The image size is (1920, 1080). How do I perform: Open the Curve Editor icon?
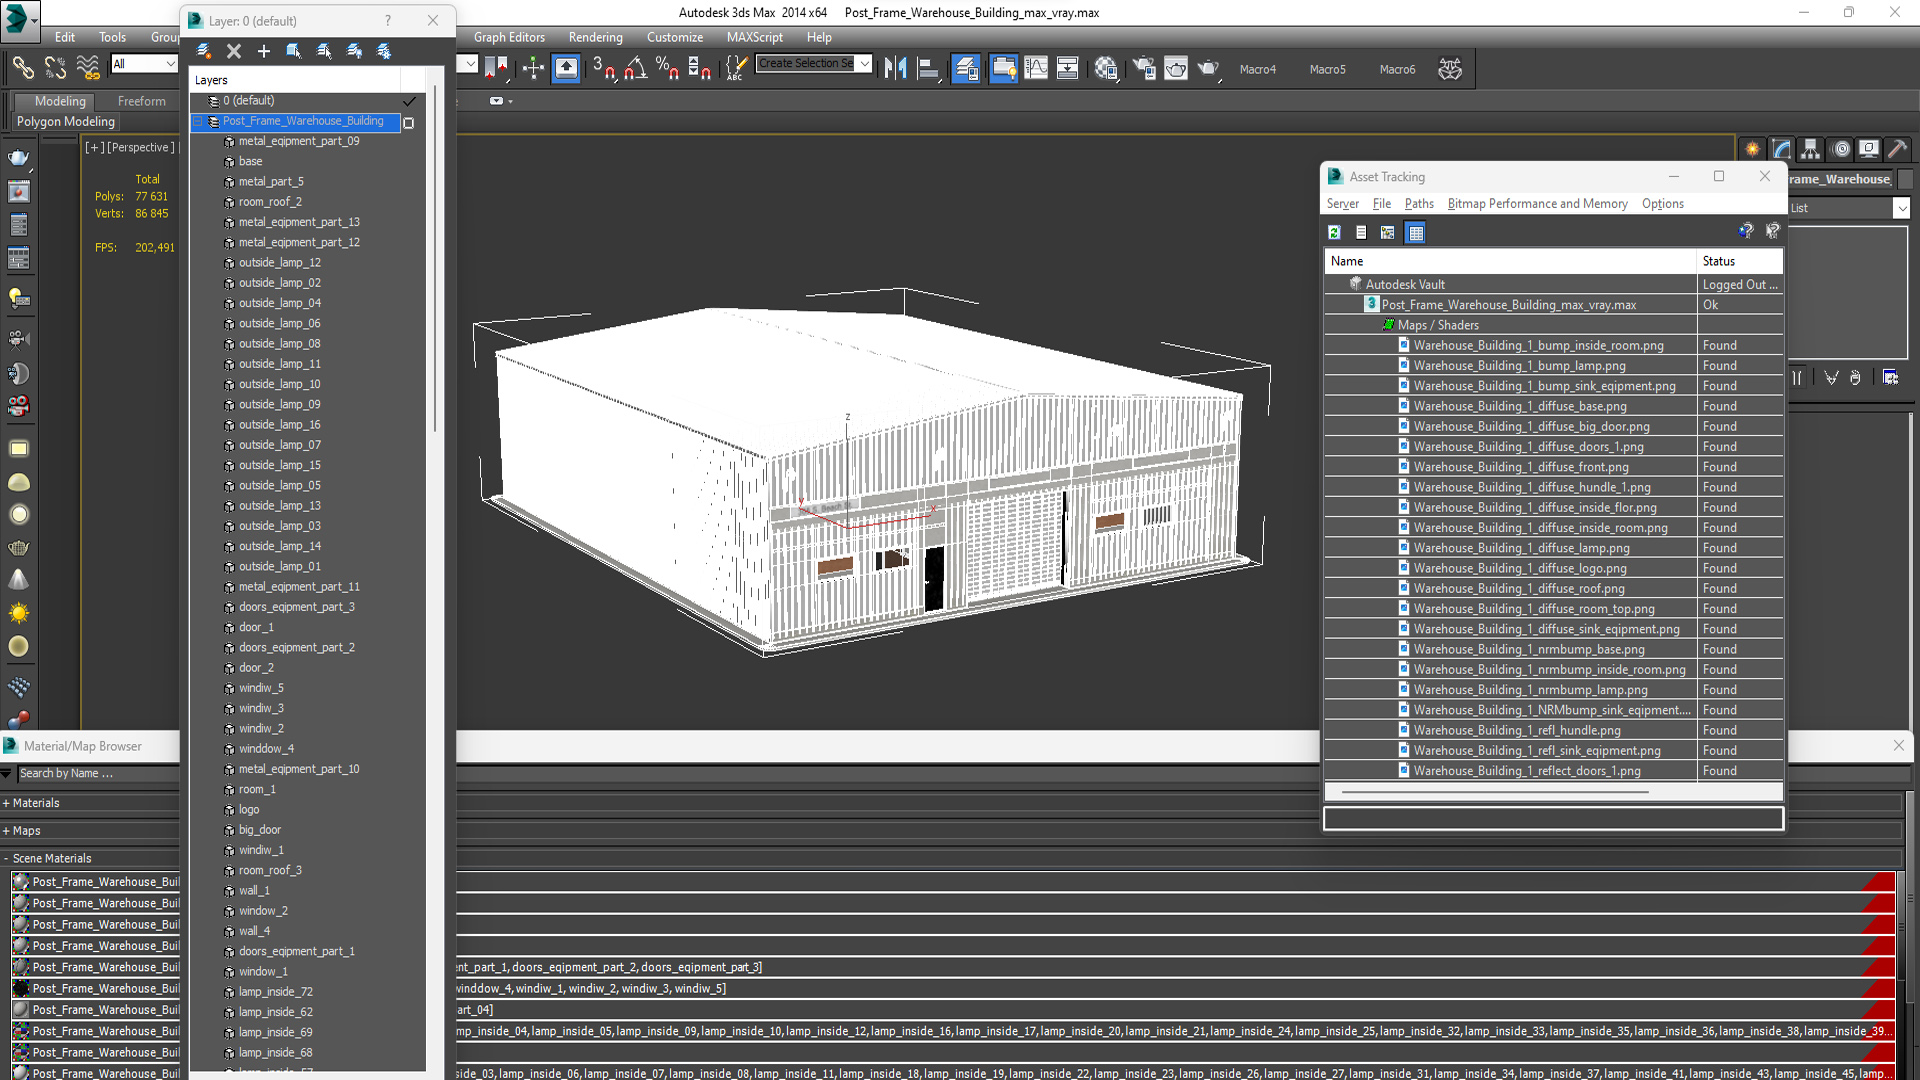[1036, 68]
